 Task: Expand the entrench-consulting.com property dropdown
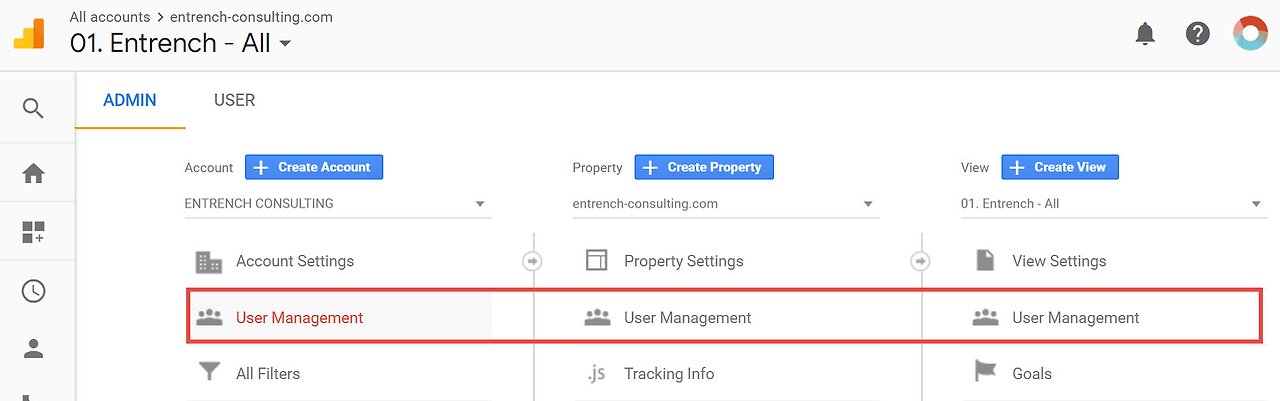[726, 204]
